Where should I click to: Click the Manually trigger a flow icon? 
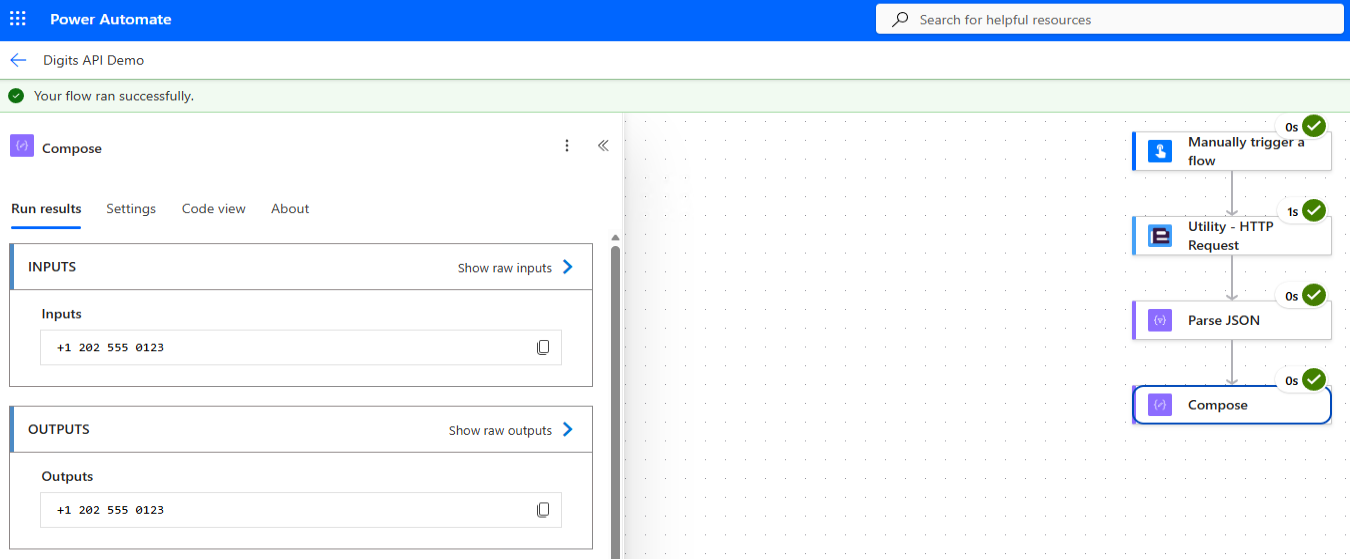[1160, 151]
